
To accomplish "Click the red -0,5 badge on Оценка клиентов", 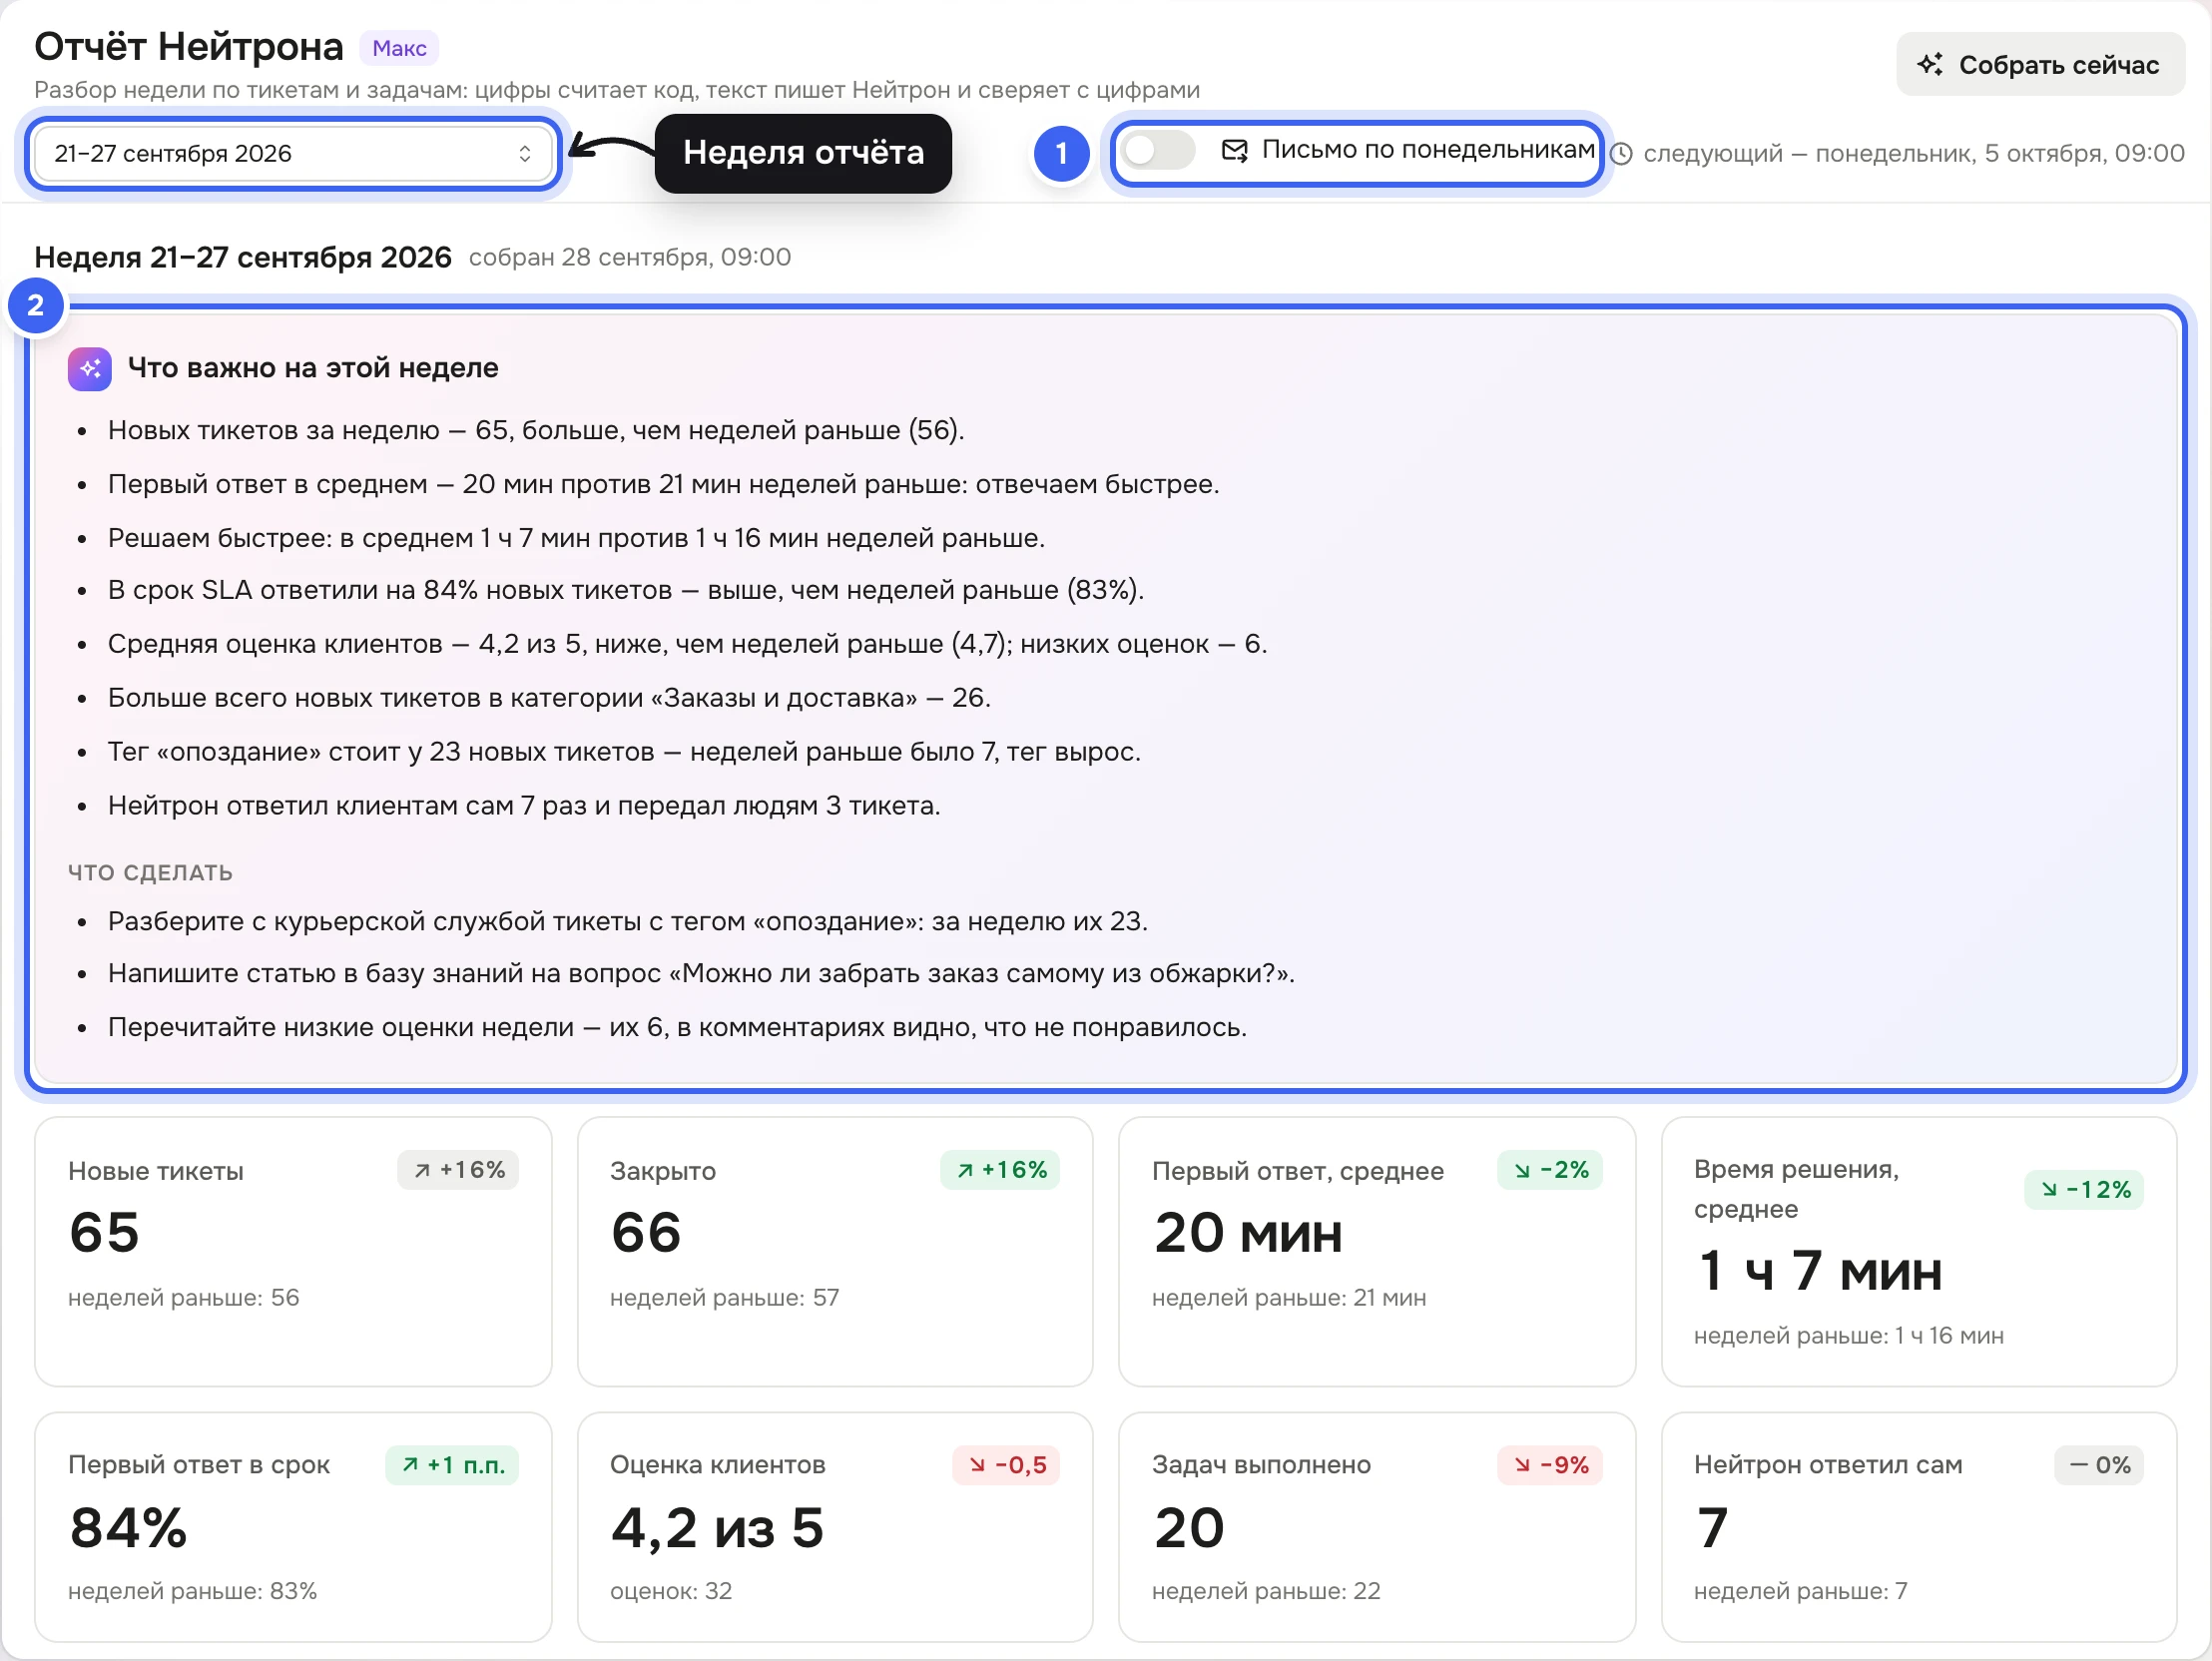I will (x=1006, y=1465).
